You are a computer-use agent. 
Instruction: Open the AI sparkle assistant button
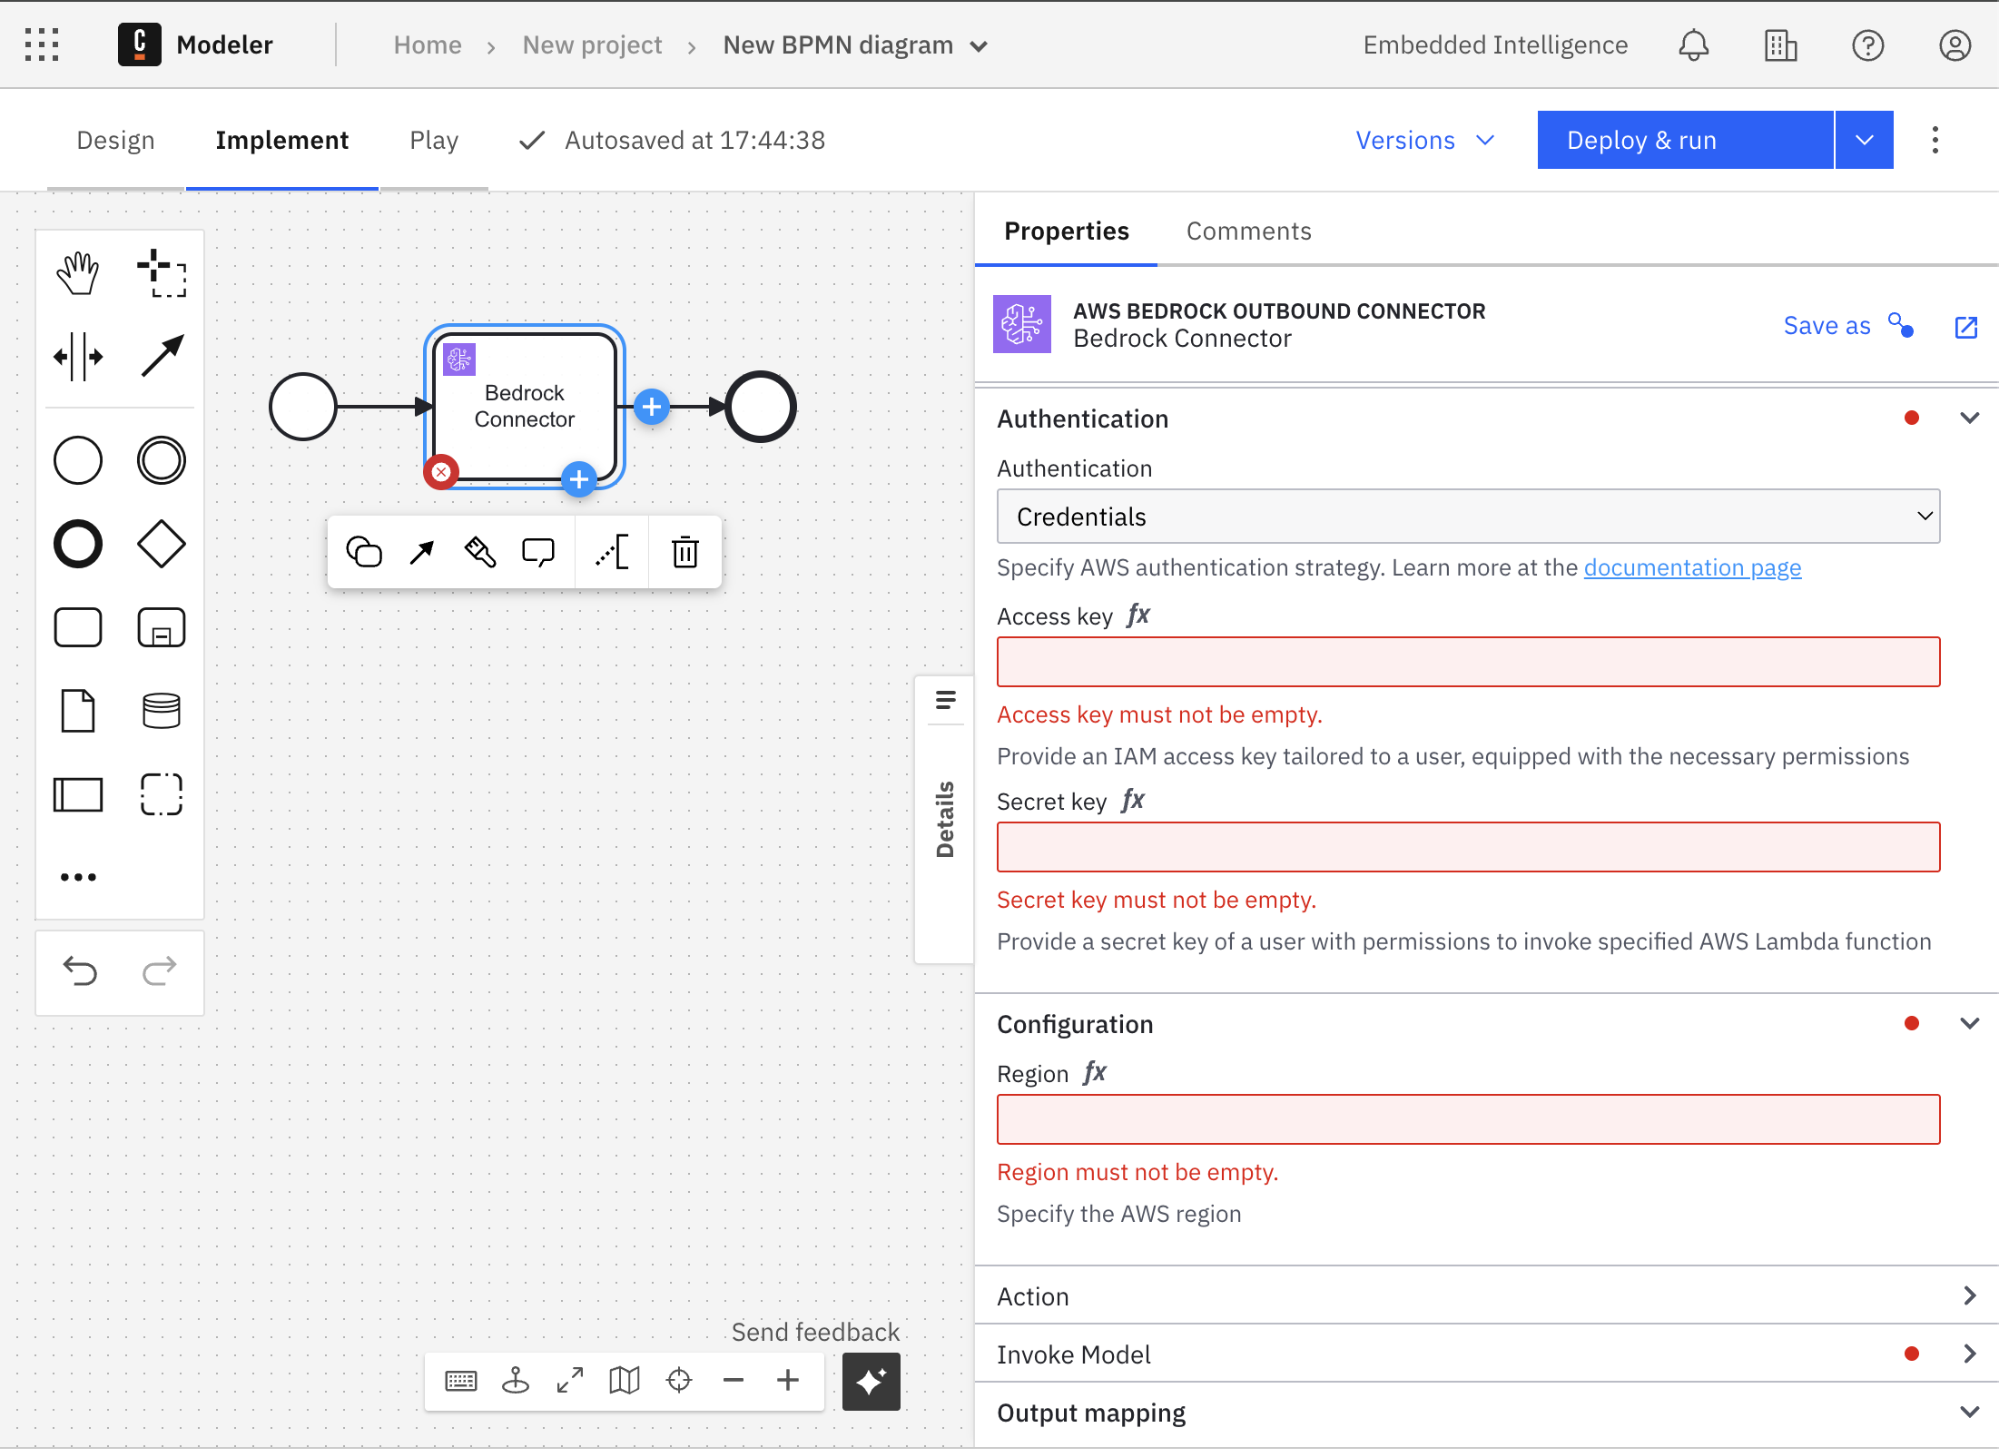pos(870,1381)
